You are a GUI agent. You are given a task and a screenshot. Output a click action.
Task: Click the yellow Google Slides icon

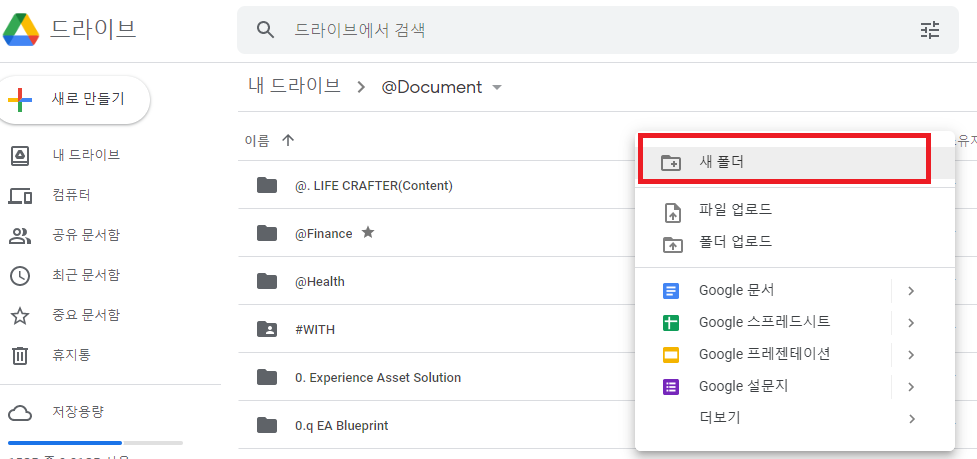click(670, 355)
